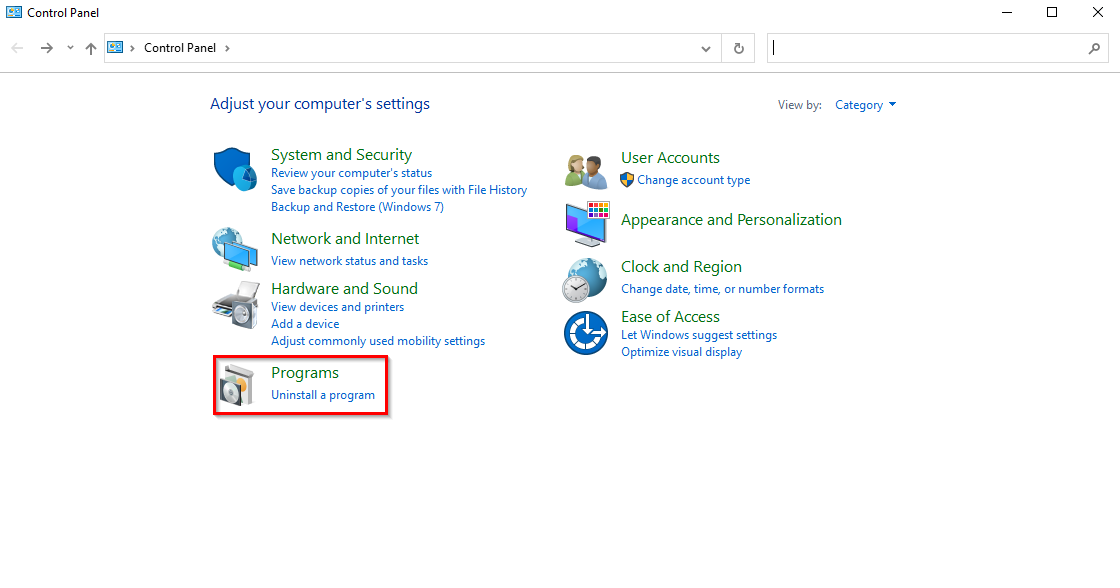Open the Programs heading link

point(305,373)
